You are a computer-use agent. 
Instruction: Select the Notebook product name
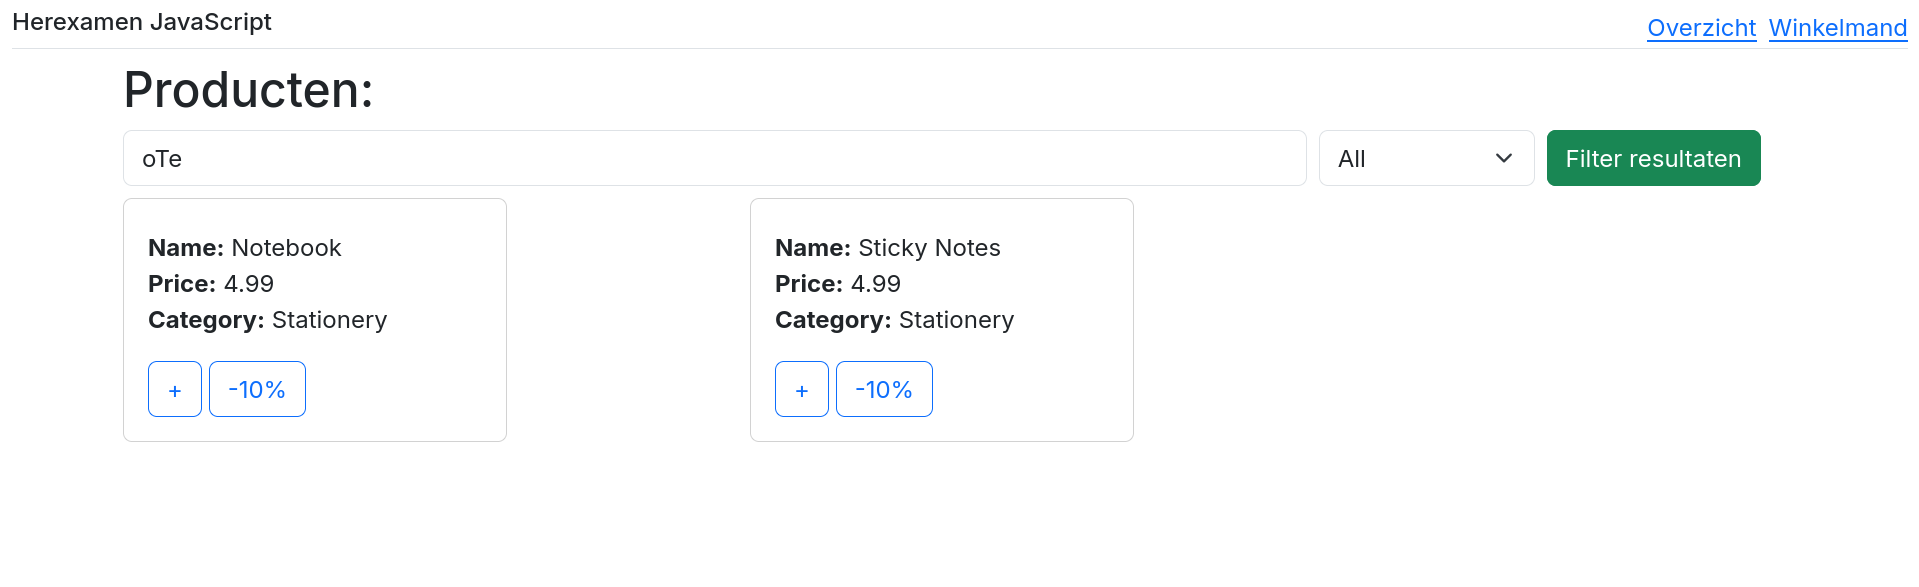(x=286, y=248)
